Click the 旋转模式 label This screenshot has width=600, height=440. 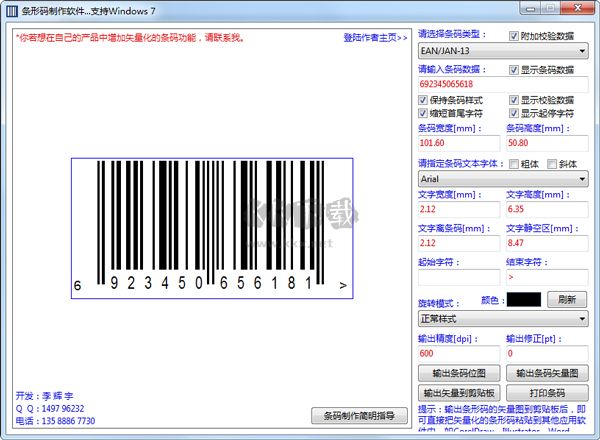point(439,304)
